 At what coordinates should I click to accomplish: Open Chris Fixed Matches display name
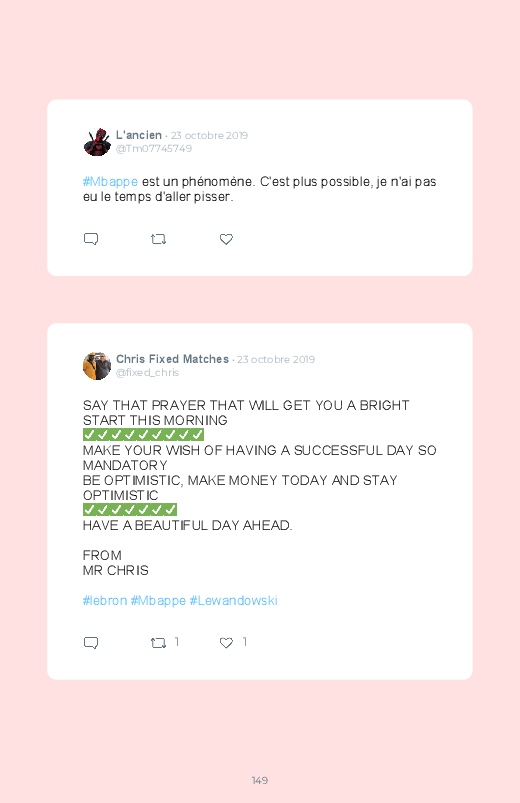(172, 359)
